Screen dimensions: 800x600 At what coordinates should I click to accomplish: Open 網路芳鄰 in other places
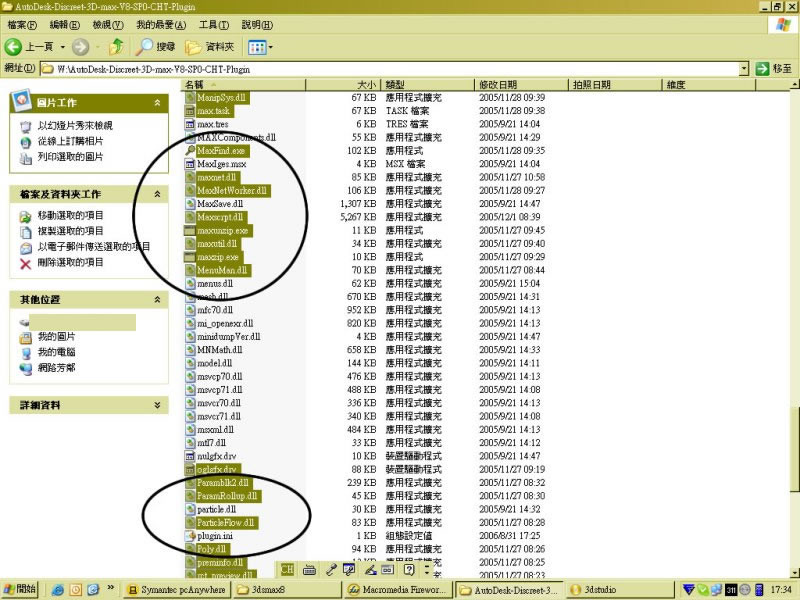[56, 367]
